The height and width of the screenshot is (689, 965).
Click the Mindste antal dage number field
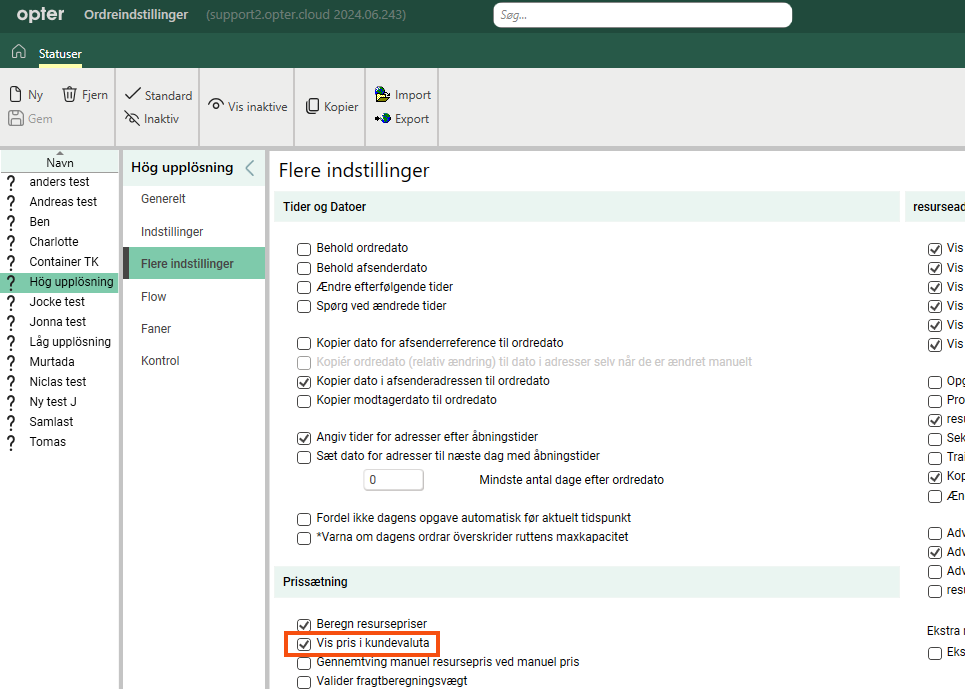[x=392, y=480]
